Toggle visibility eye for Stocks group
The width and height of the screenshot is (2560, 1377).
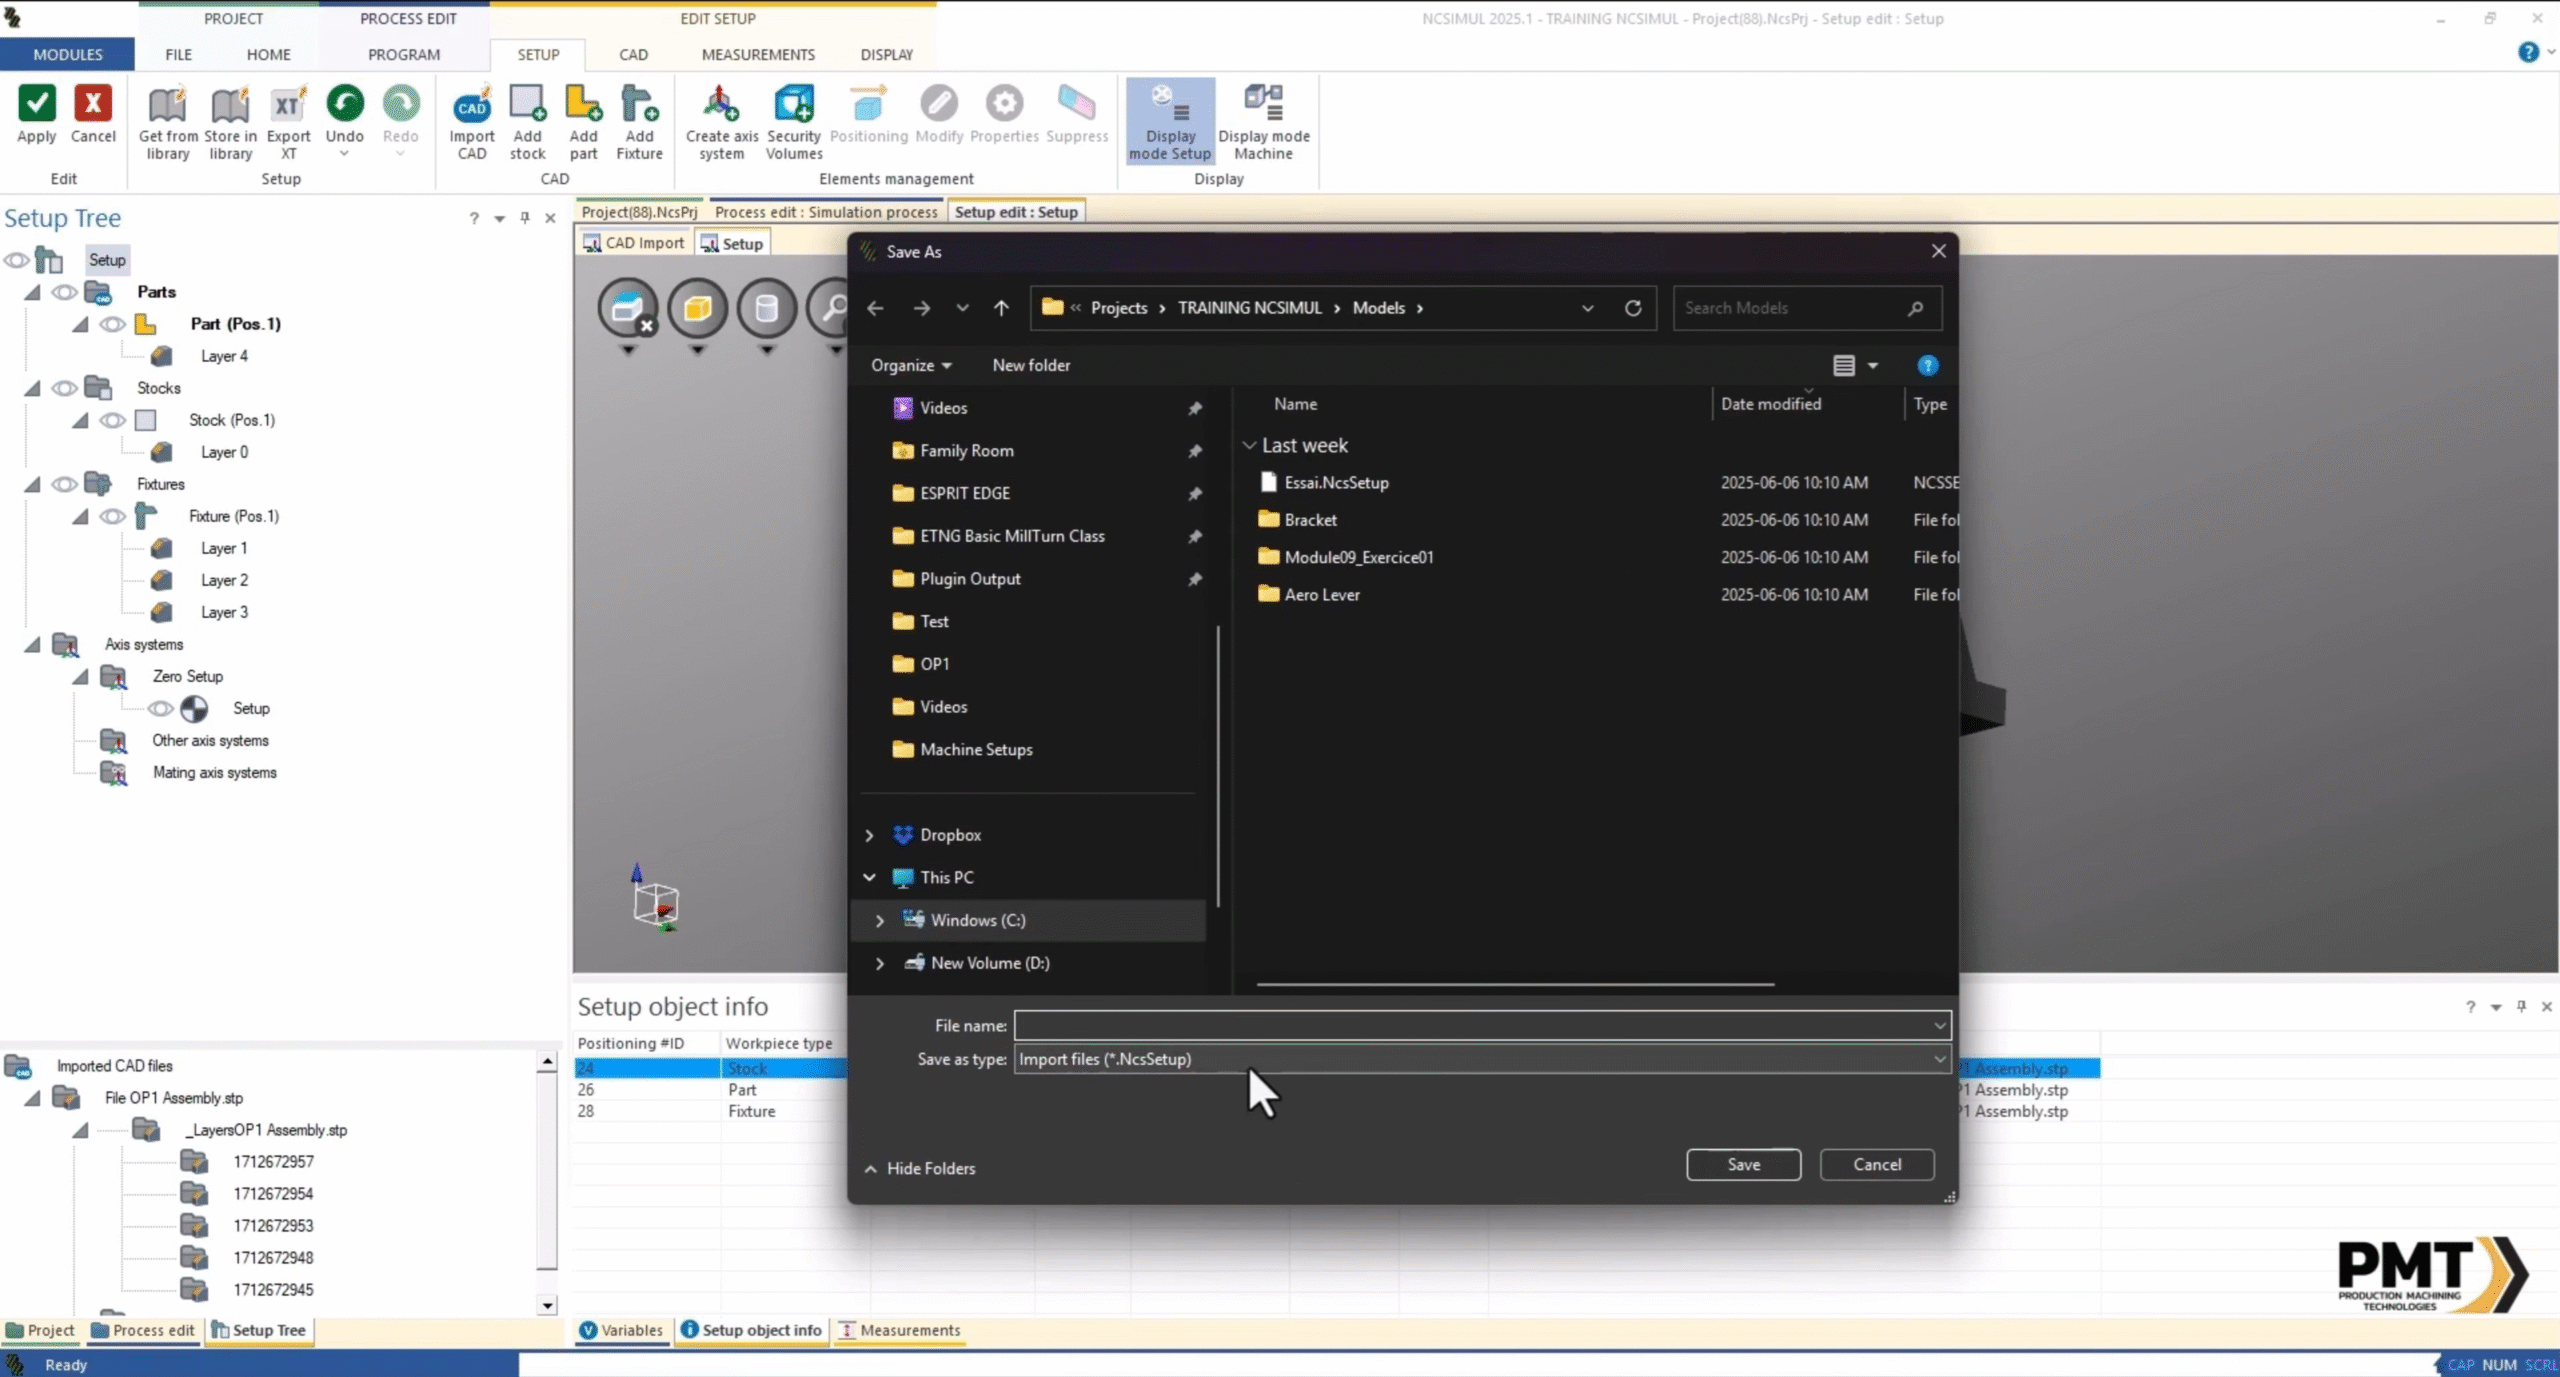64,388
